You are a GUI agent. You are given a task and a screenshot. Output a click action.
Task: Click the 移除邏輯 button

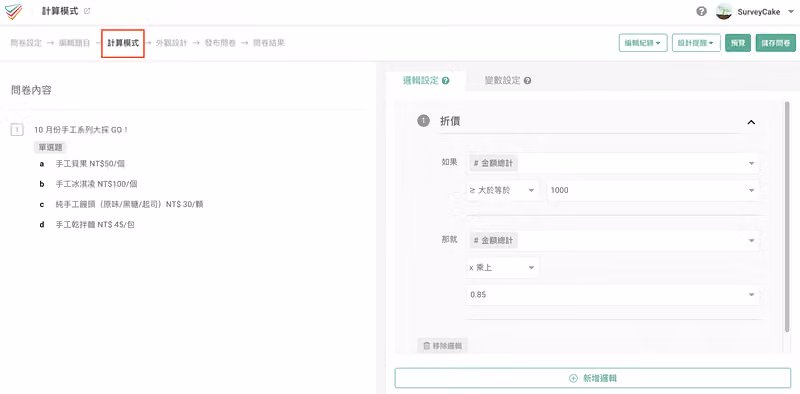coord(442,346)
